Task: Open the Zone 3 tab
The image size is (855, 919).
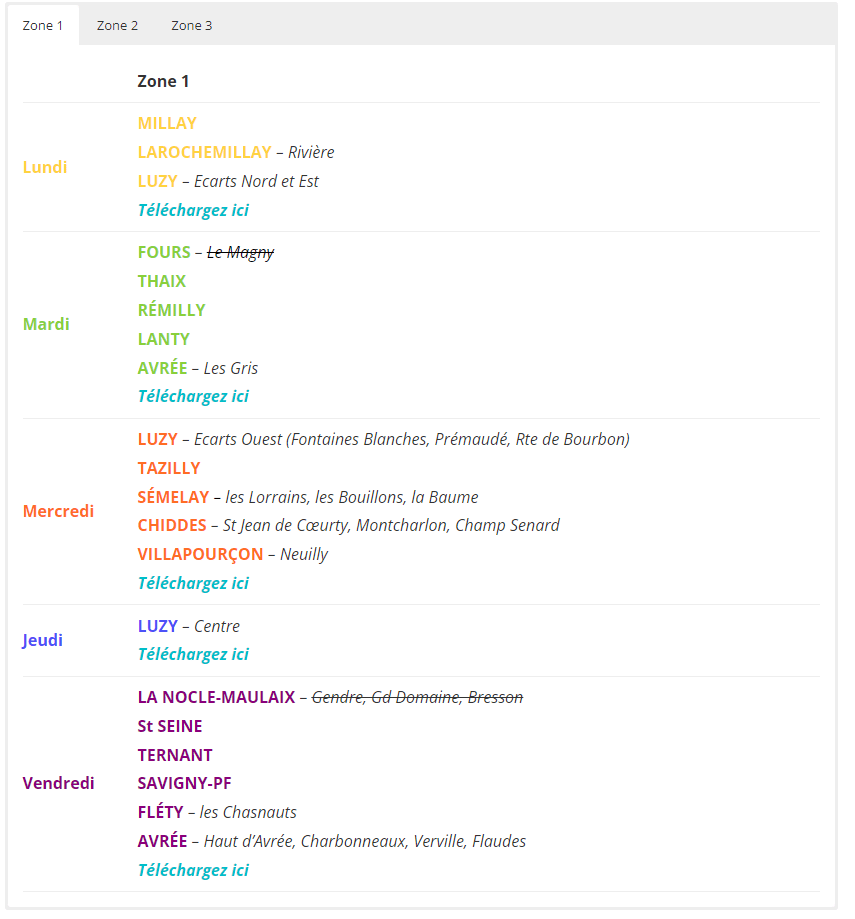Action: click(191, 25)
